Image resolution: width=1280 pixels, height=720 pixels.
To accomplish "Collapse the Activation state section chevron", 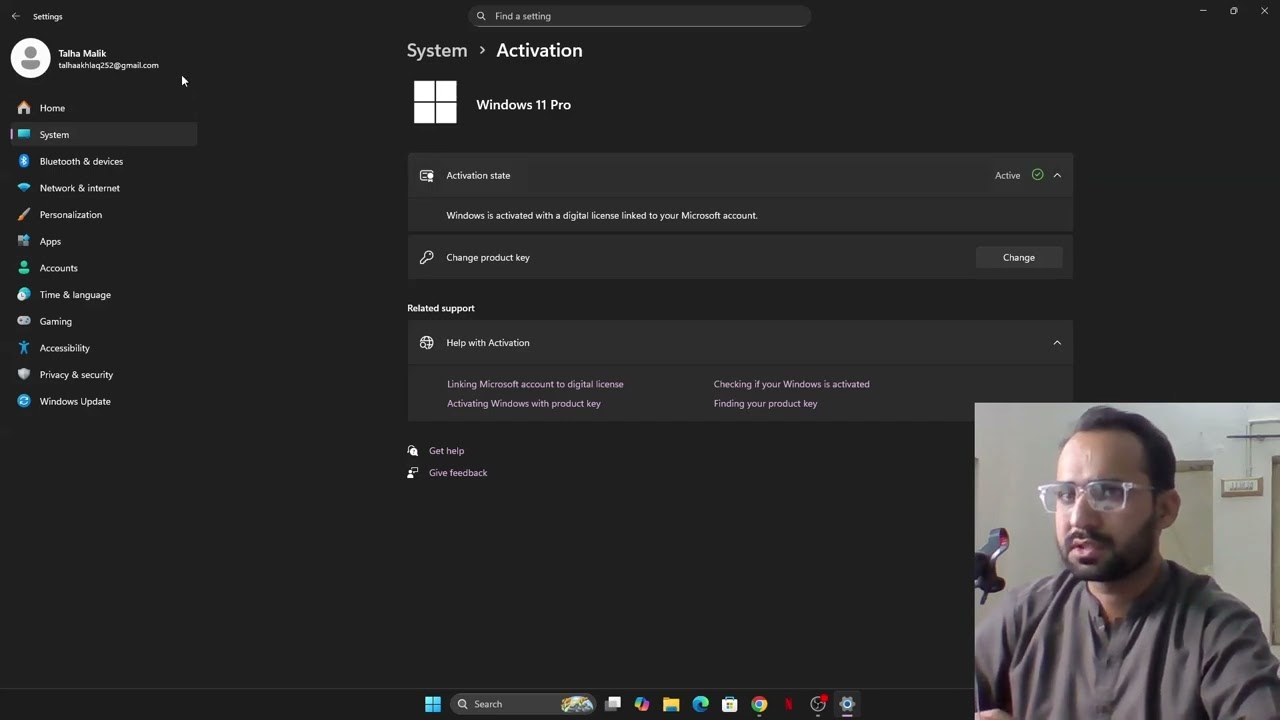I will 1057,175.
